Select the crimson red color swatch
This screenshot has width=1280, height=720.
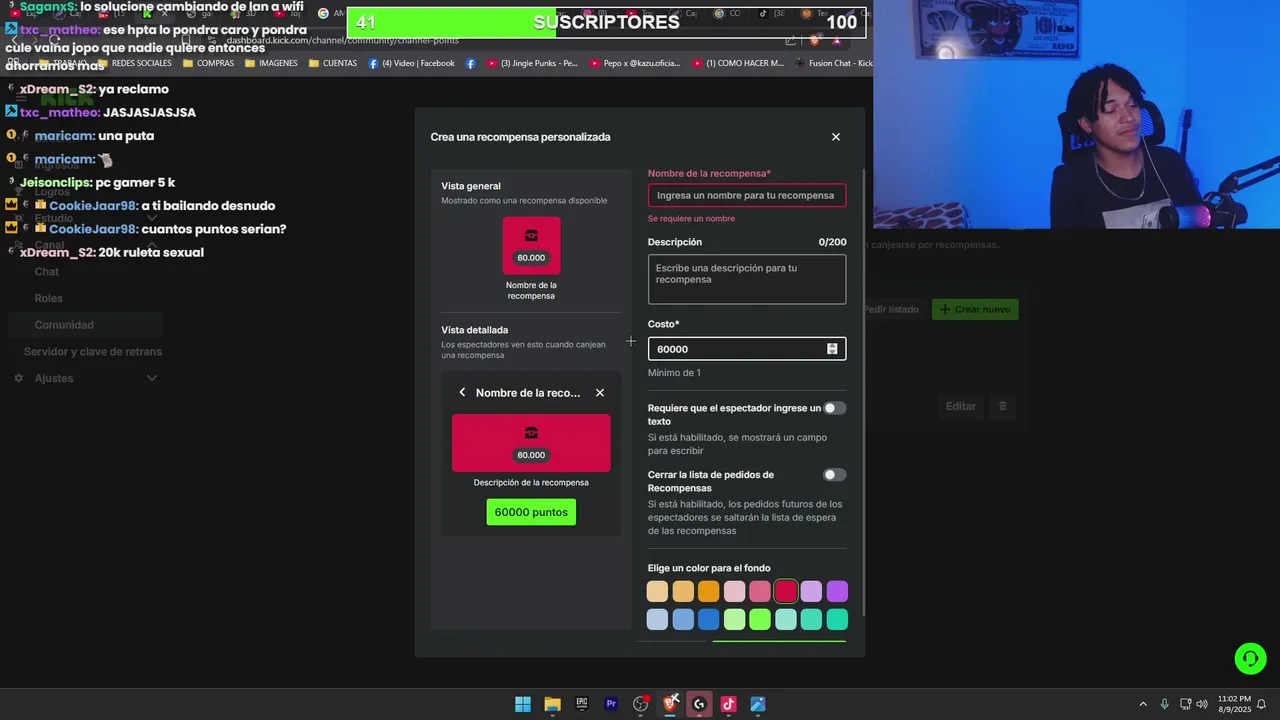point(786,592)
